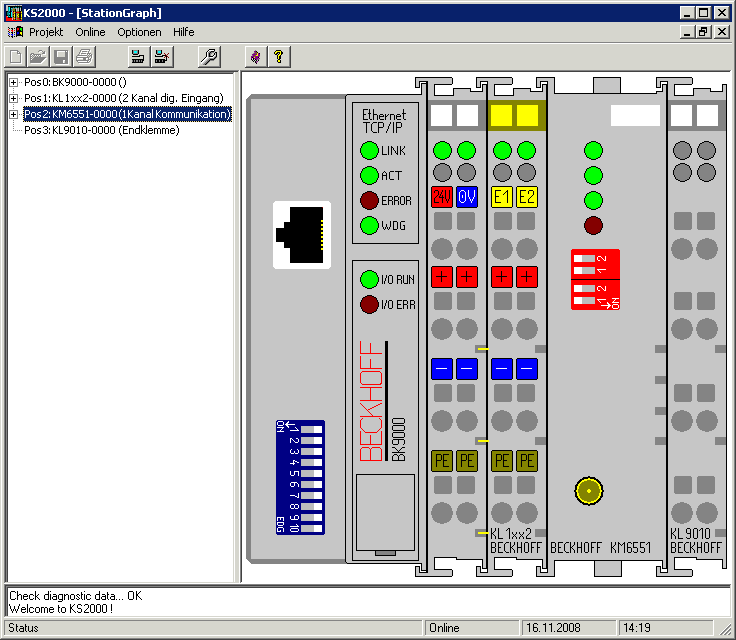Click the yellow E2 input terminal
This screenshot has height=640, width=736.
pyautogui.click(x=527, y=197)
